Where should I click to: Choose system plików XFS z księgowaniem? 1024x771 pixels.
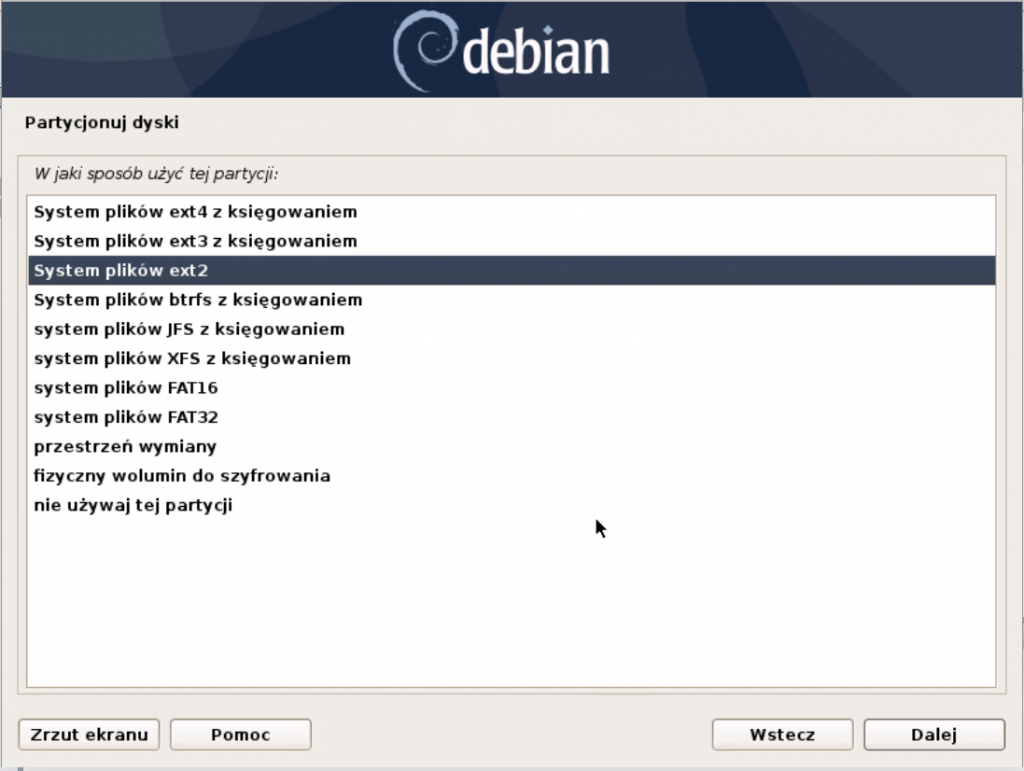(192, 358)
